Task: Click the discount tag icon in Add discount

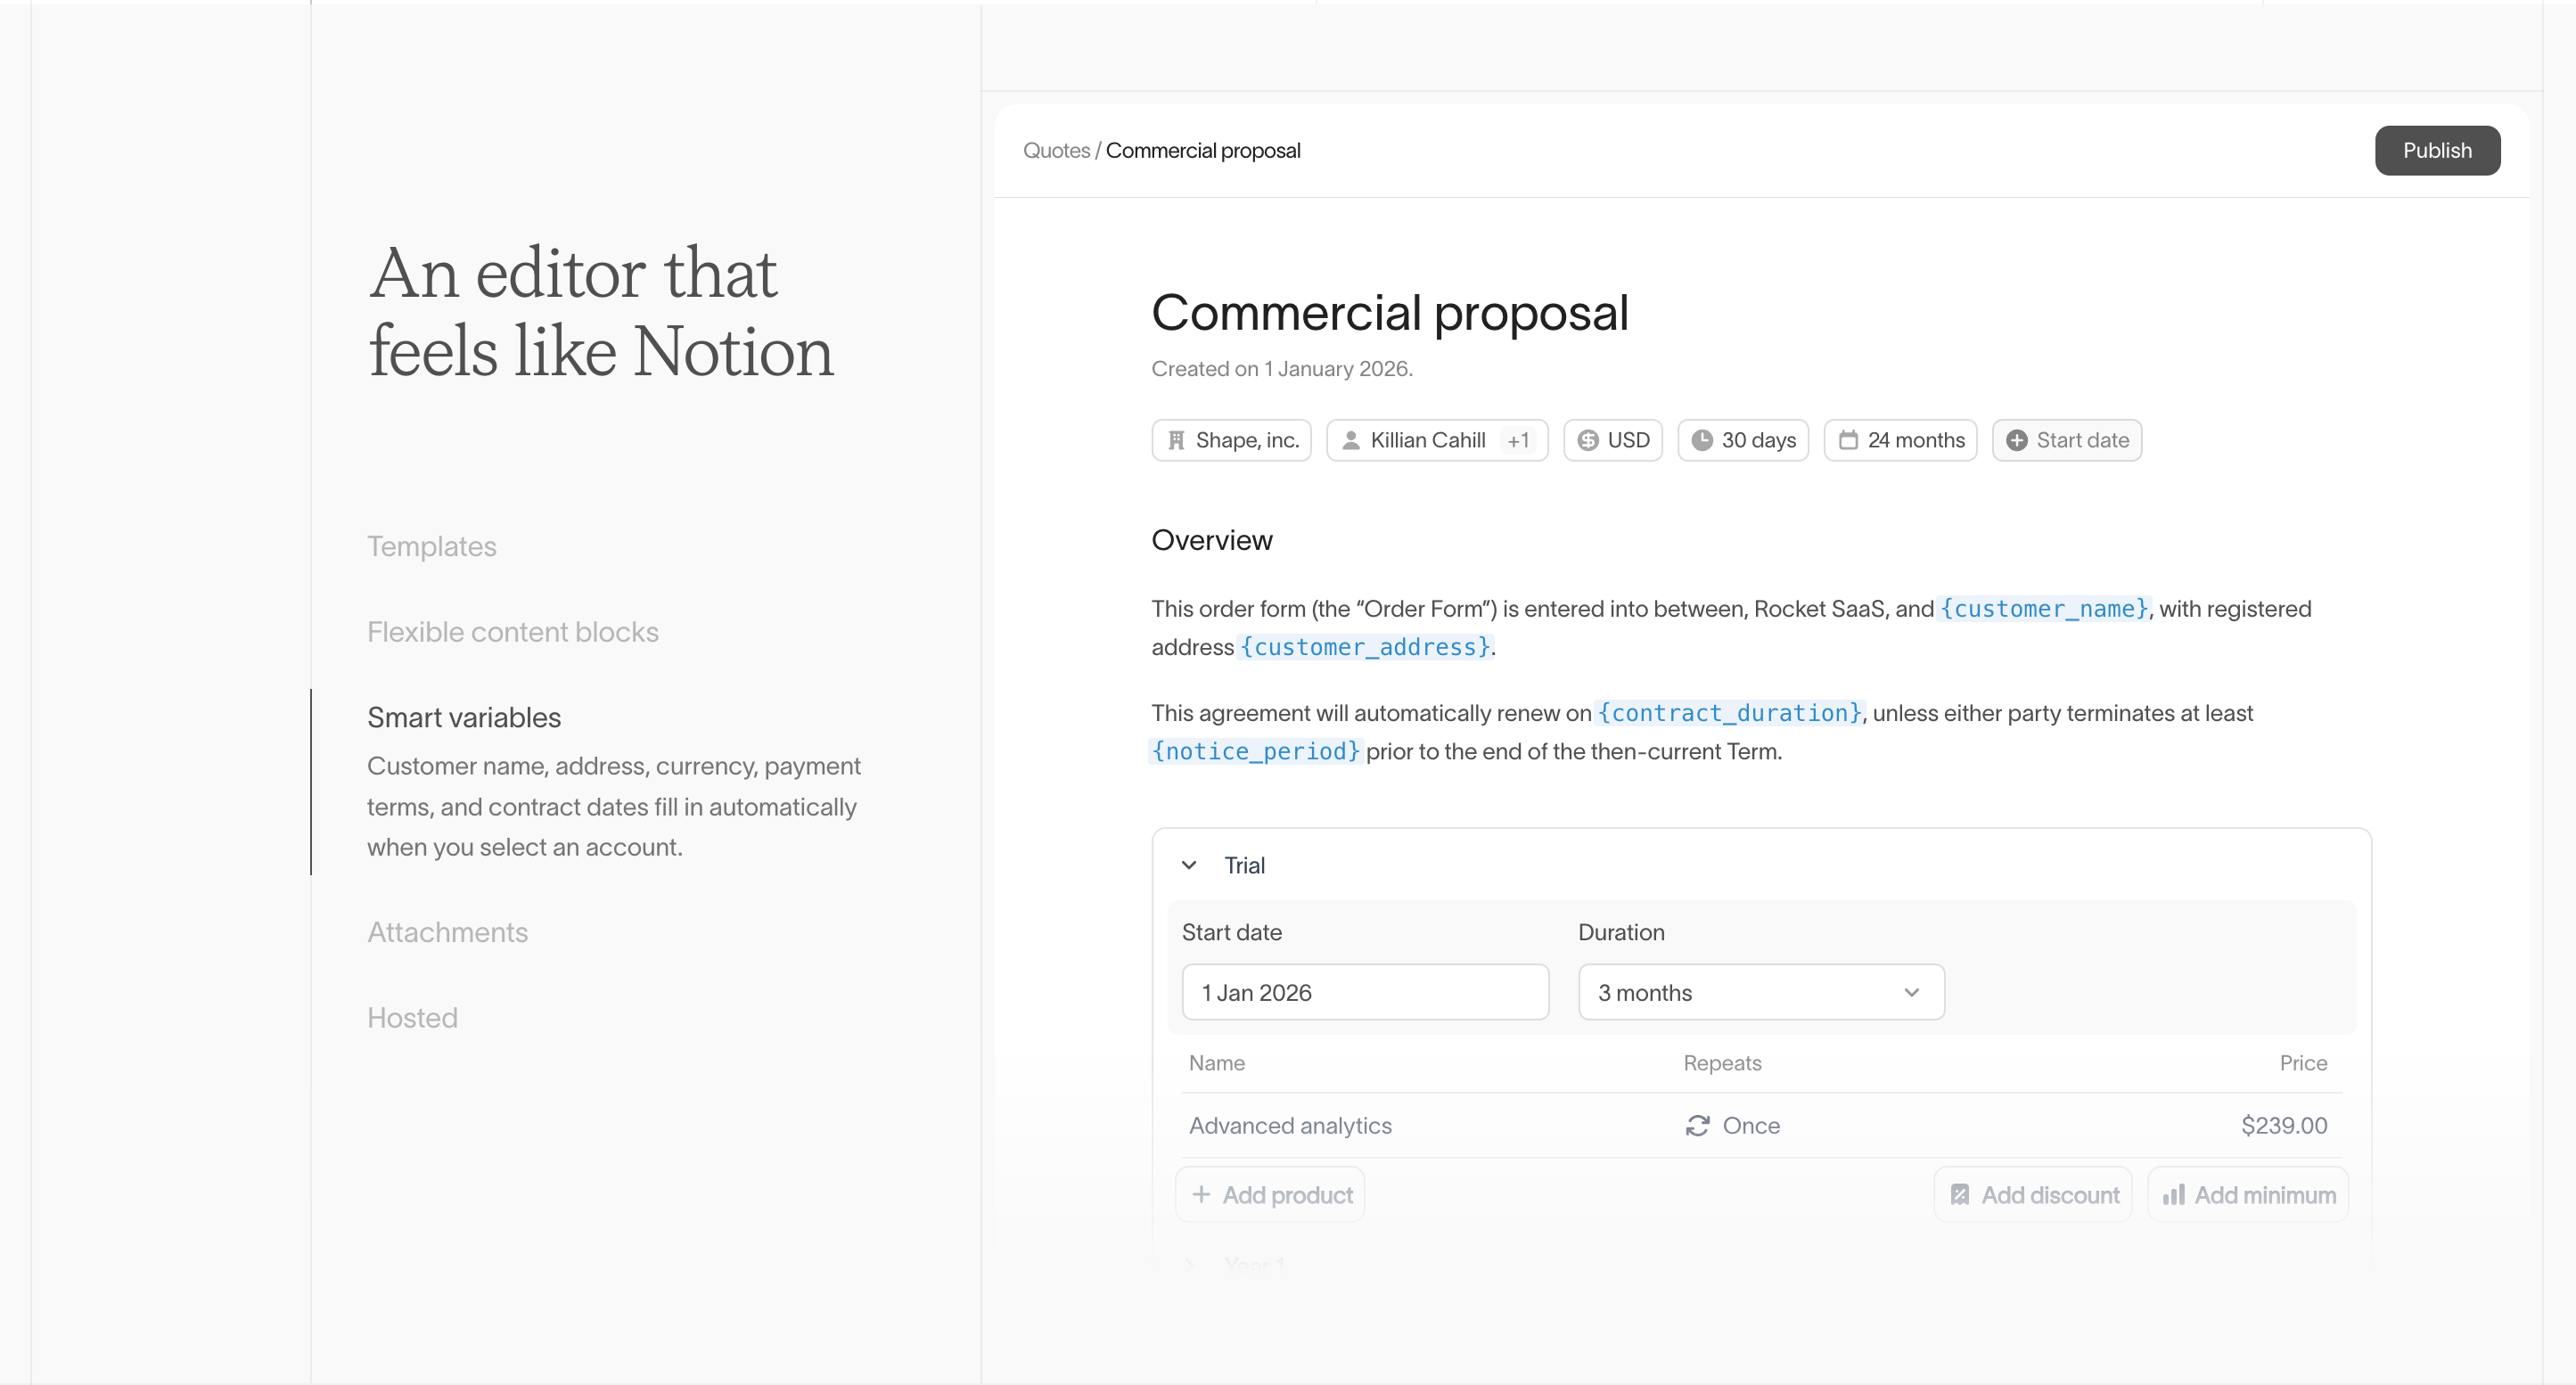Action: pos(1960,1195)
